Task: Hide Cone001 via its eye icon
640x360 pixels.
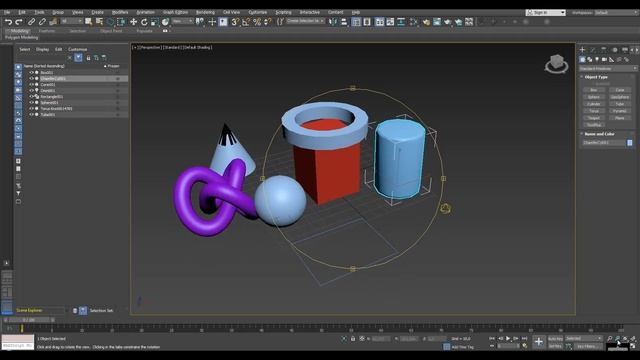Action: tap(31, 84)
